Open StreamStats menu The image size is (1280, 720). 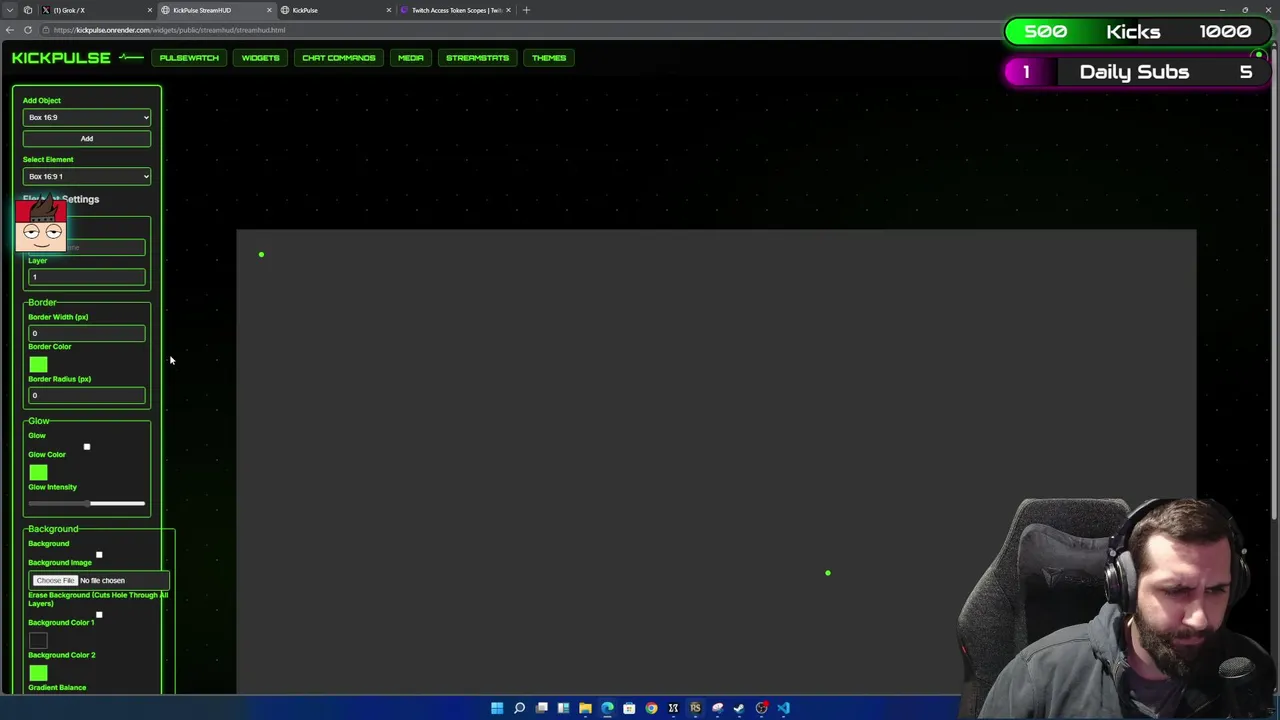[x=477, y=58]
